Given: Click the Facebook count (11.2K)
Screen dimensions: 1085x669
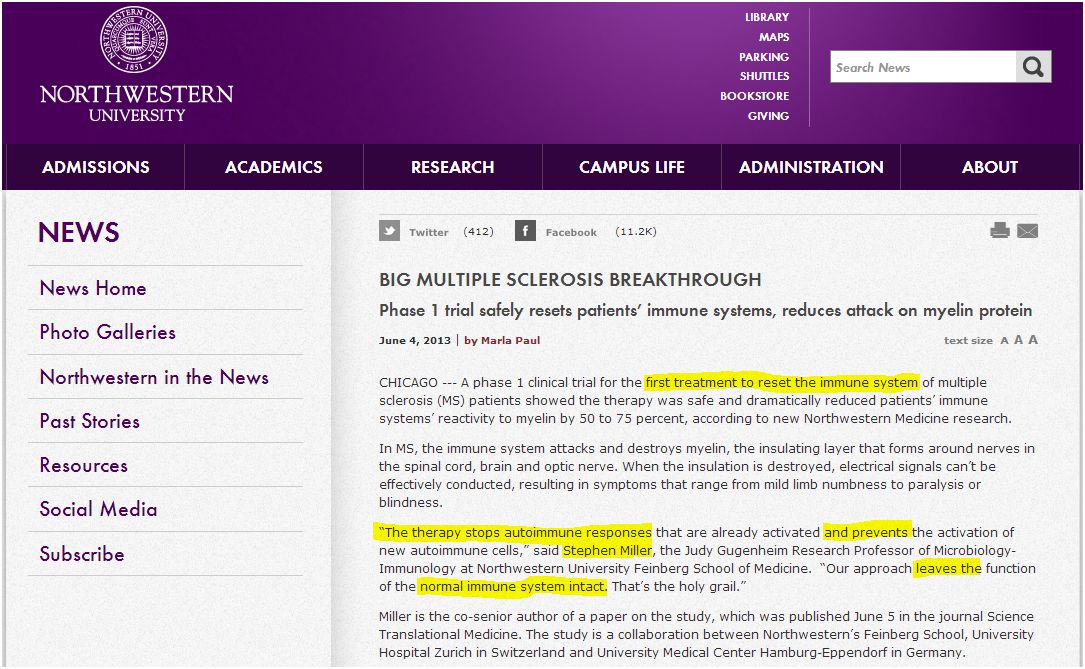Looking at the screenshot, I should pyautogui.click(x=635, y=231).
